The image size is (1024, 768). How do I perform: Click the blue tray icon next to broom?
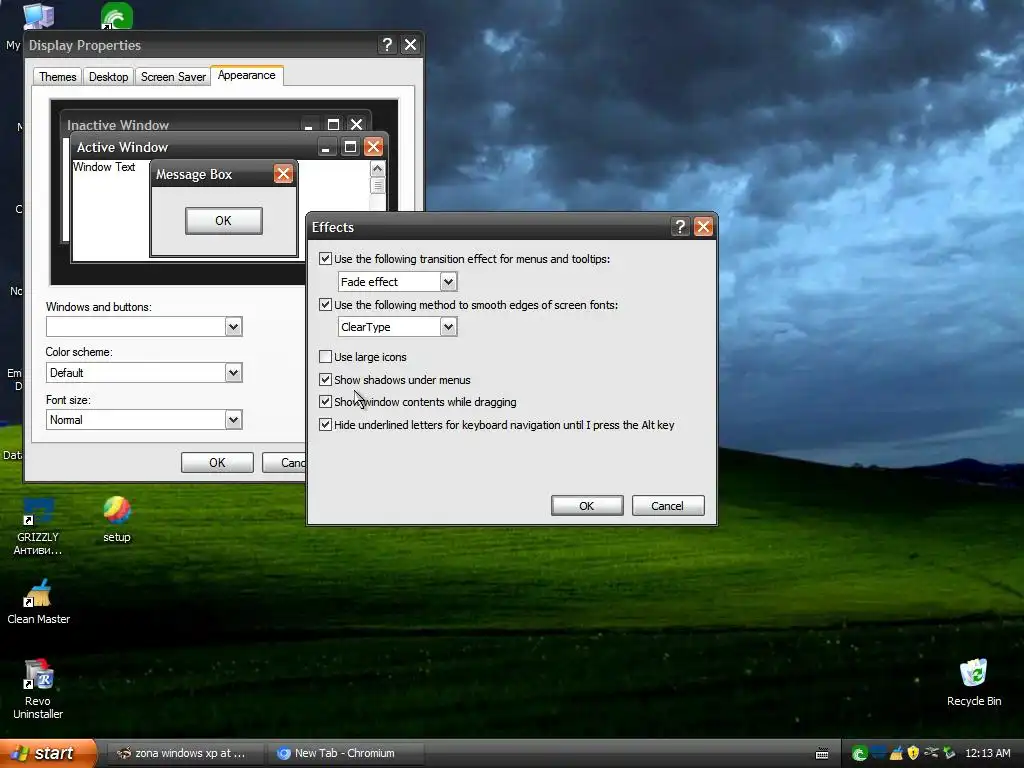tap(878, 754)
